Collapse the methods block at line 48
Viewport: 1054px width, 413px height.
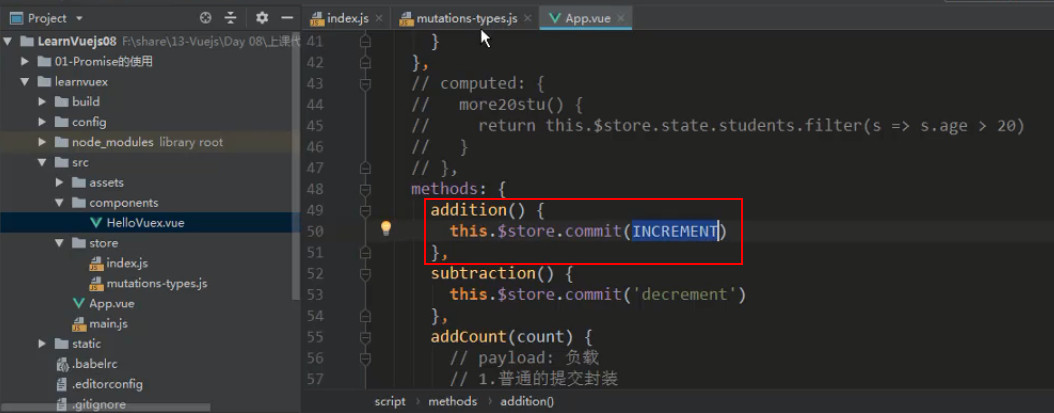point(365,189)
